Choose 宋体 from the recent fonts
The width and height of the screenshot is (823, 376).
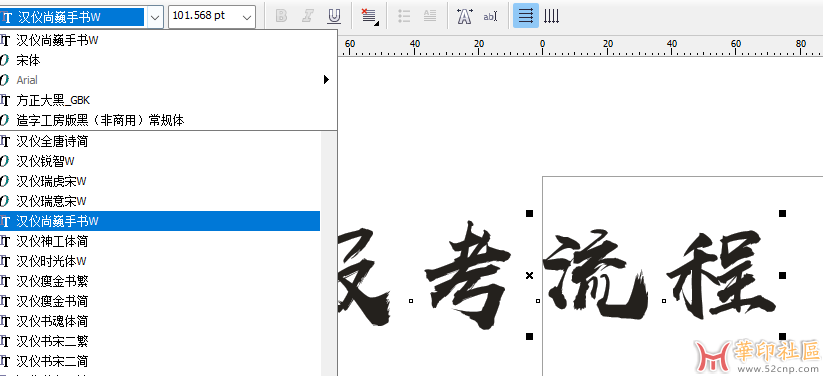[x=168, y=60]
